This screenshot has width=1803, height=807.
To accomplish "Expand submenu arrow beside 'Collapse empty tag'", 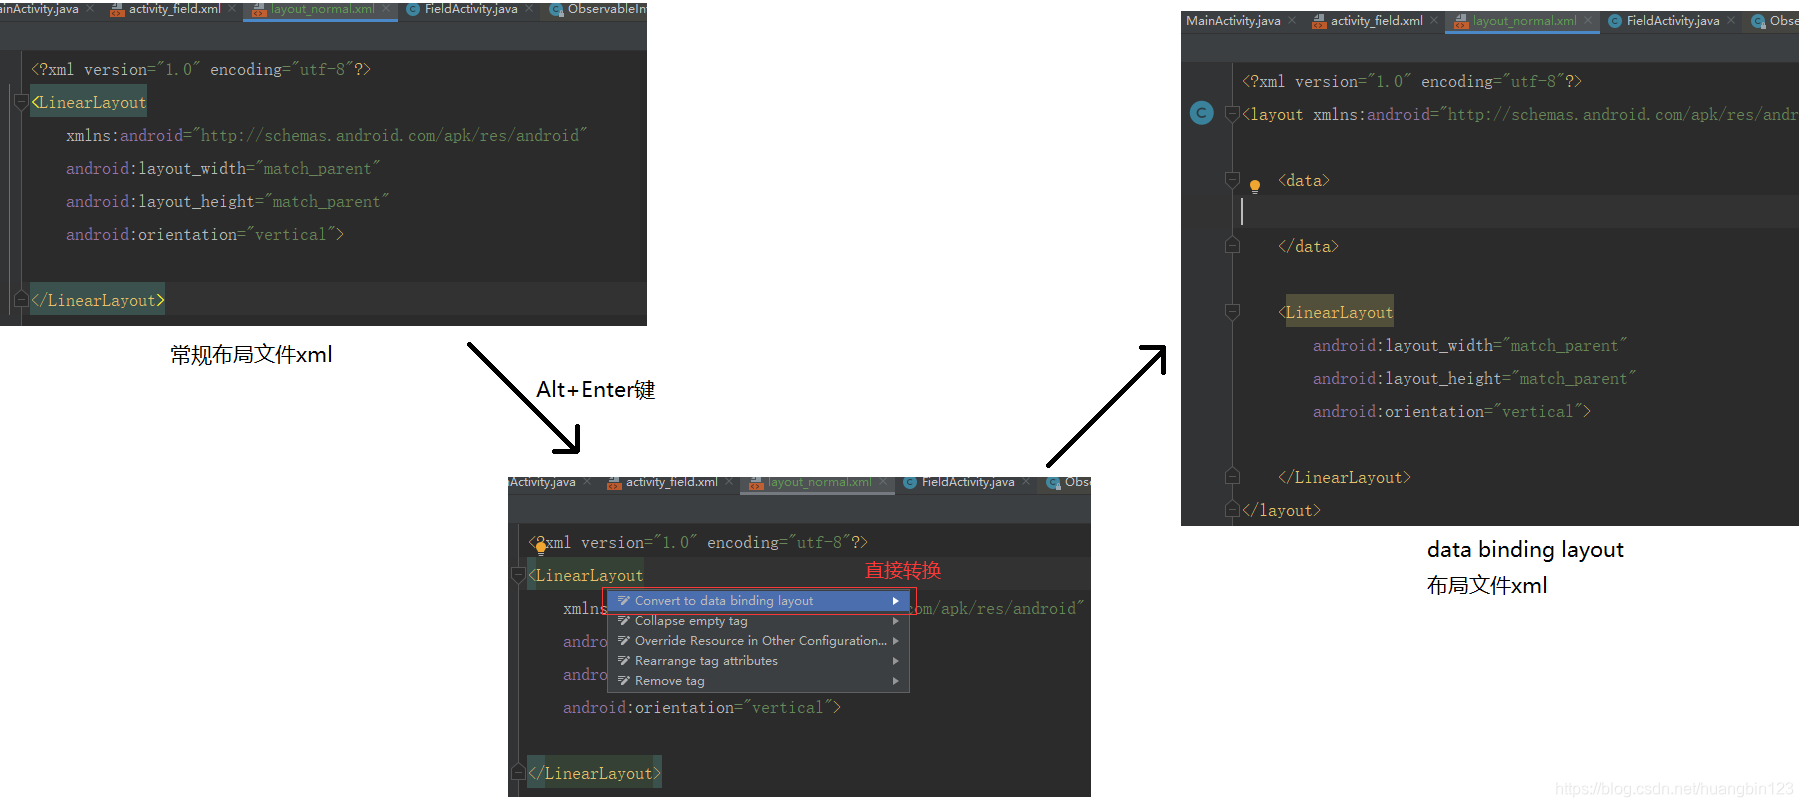I will [896, 621].
